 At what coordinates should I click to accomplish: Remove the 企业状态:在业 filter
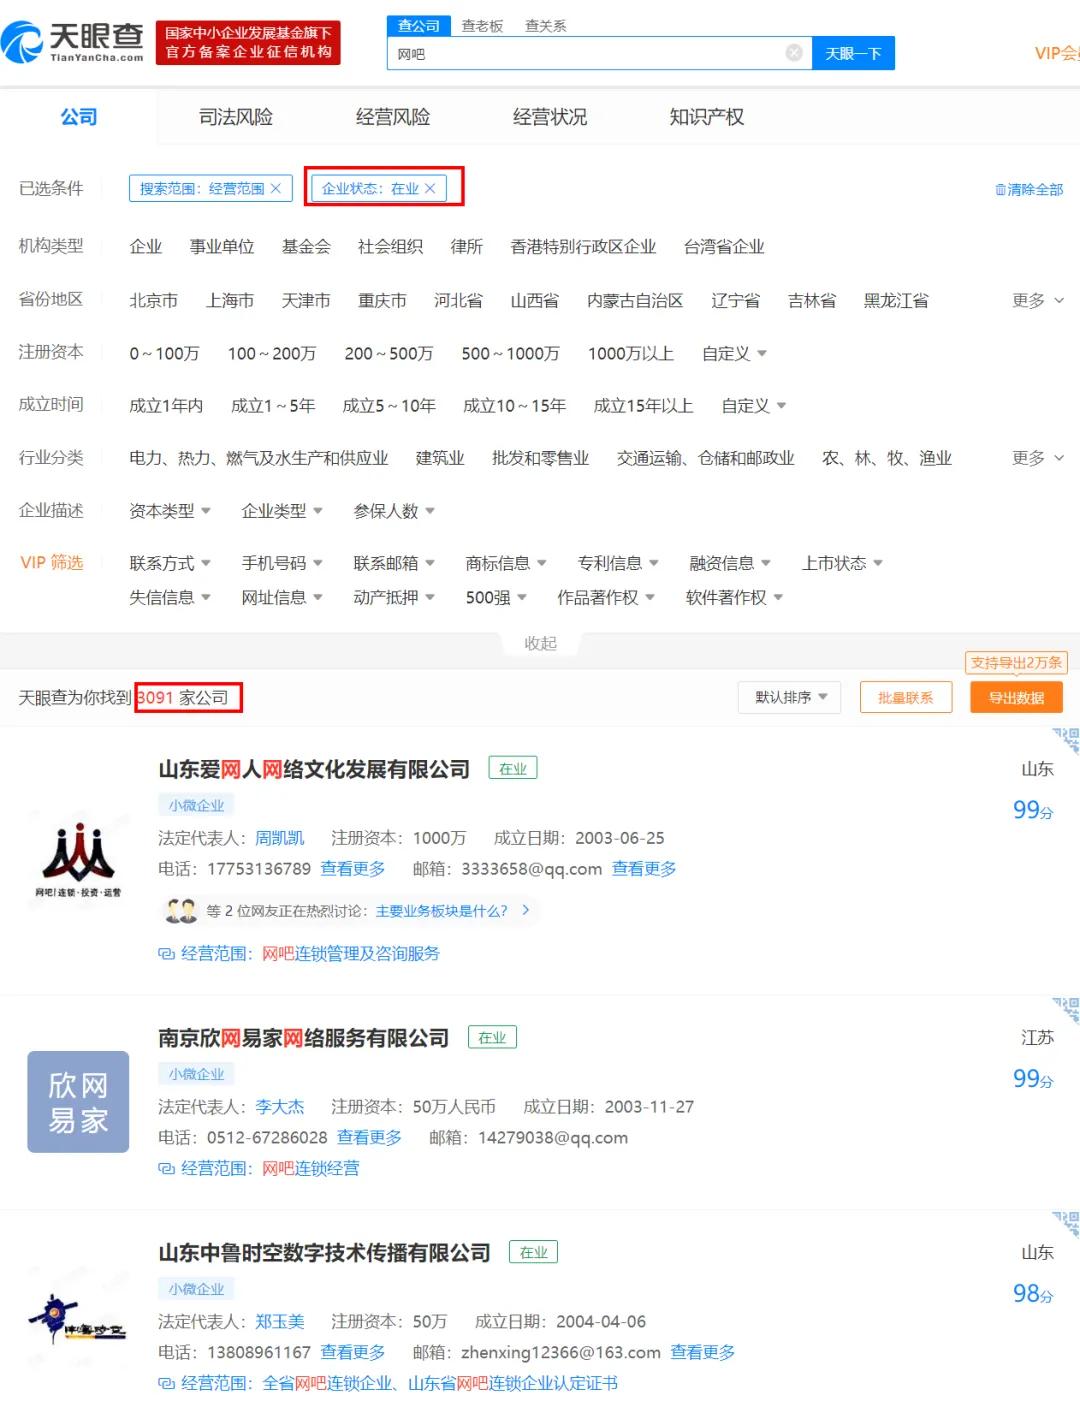[x=430, y=187]
